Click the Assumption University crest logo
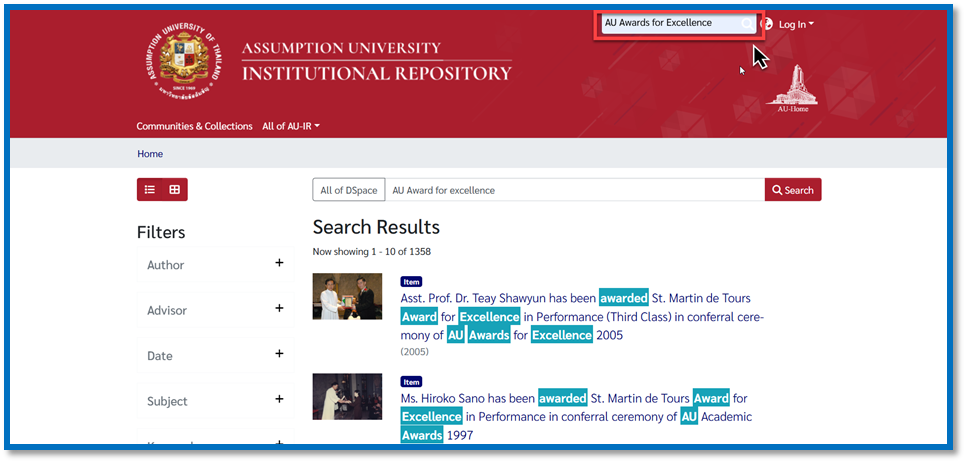Image resolution: width=966 pixels, height=463 pixels. [181, 60]
